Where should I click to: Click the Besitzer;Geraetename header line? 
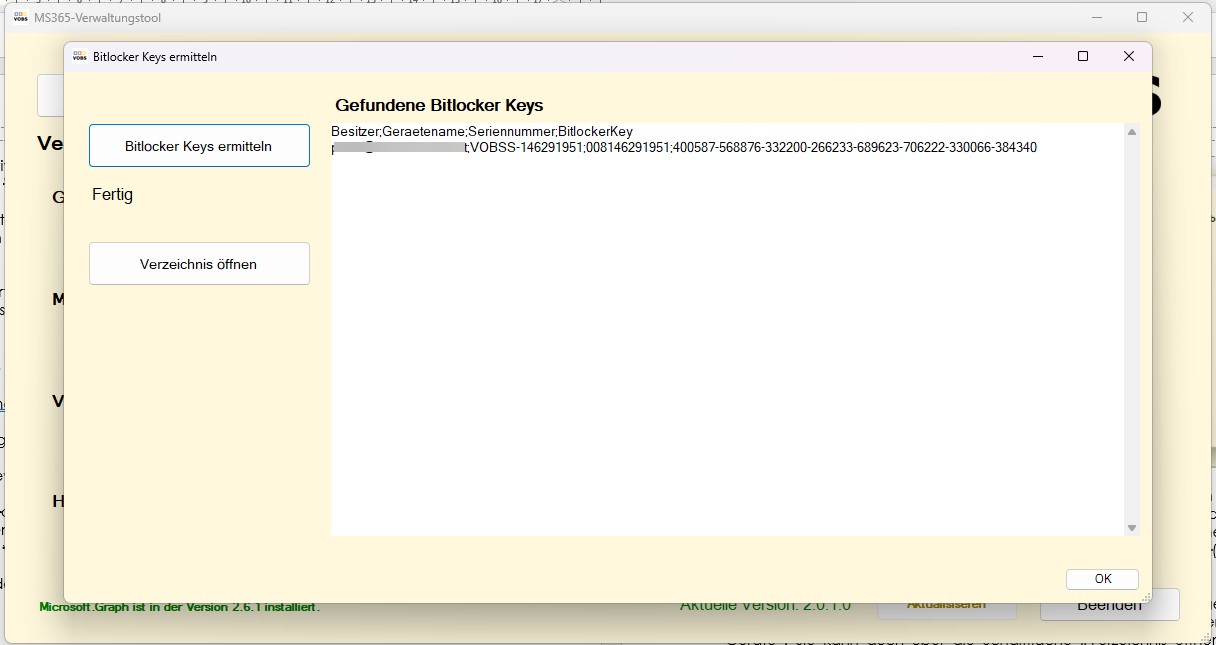pyautogui.click(x=481, y=132)
